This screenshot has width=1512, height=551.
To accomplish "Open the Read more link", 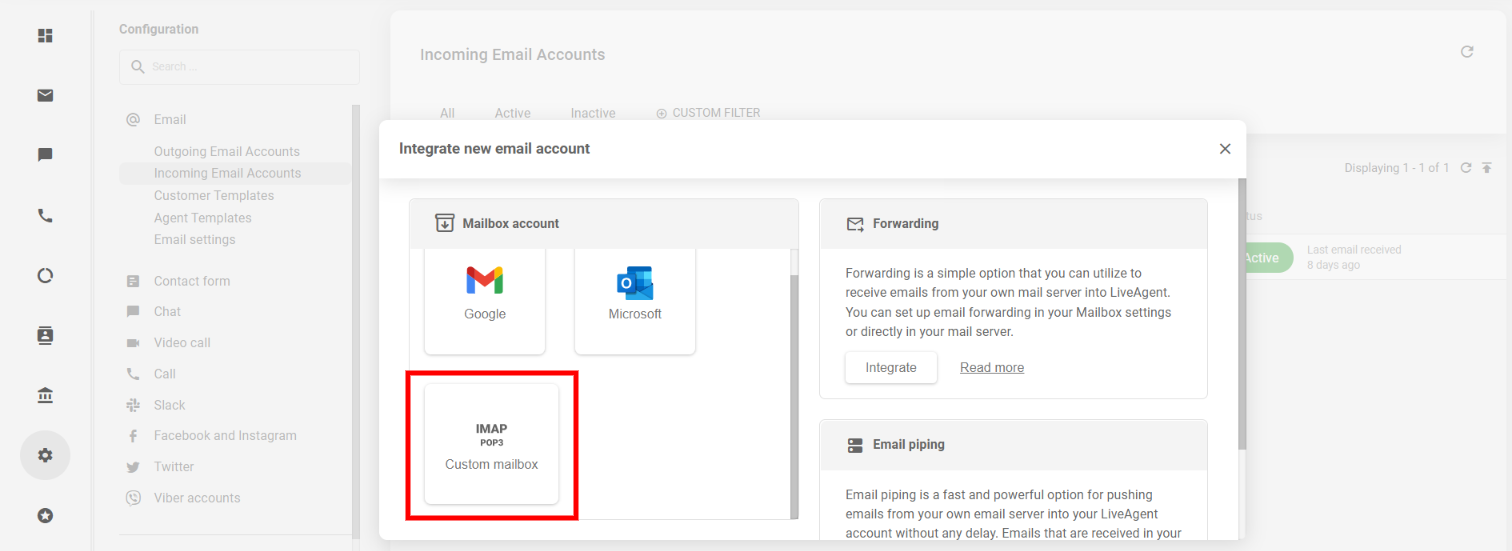I will coord(991,367).
